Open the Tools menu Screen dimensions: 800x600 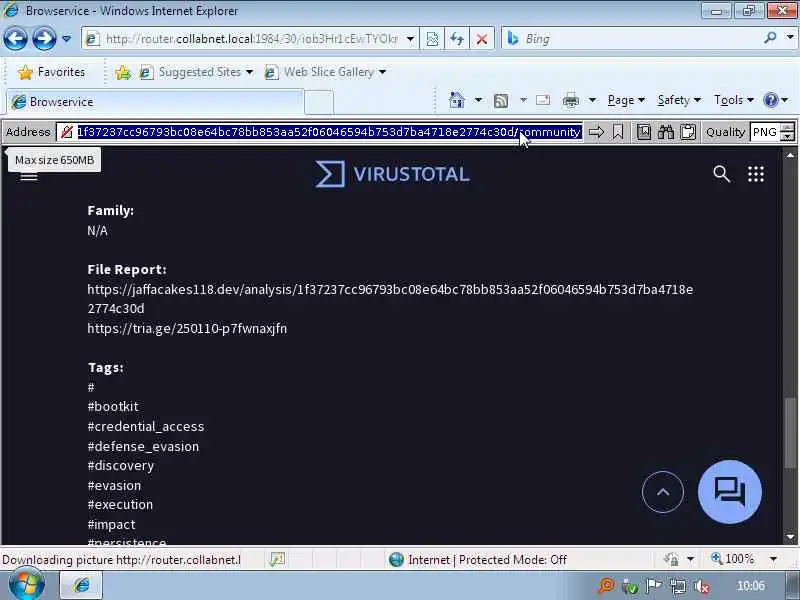click(x=734, y=101)
